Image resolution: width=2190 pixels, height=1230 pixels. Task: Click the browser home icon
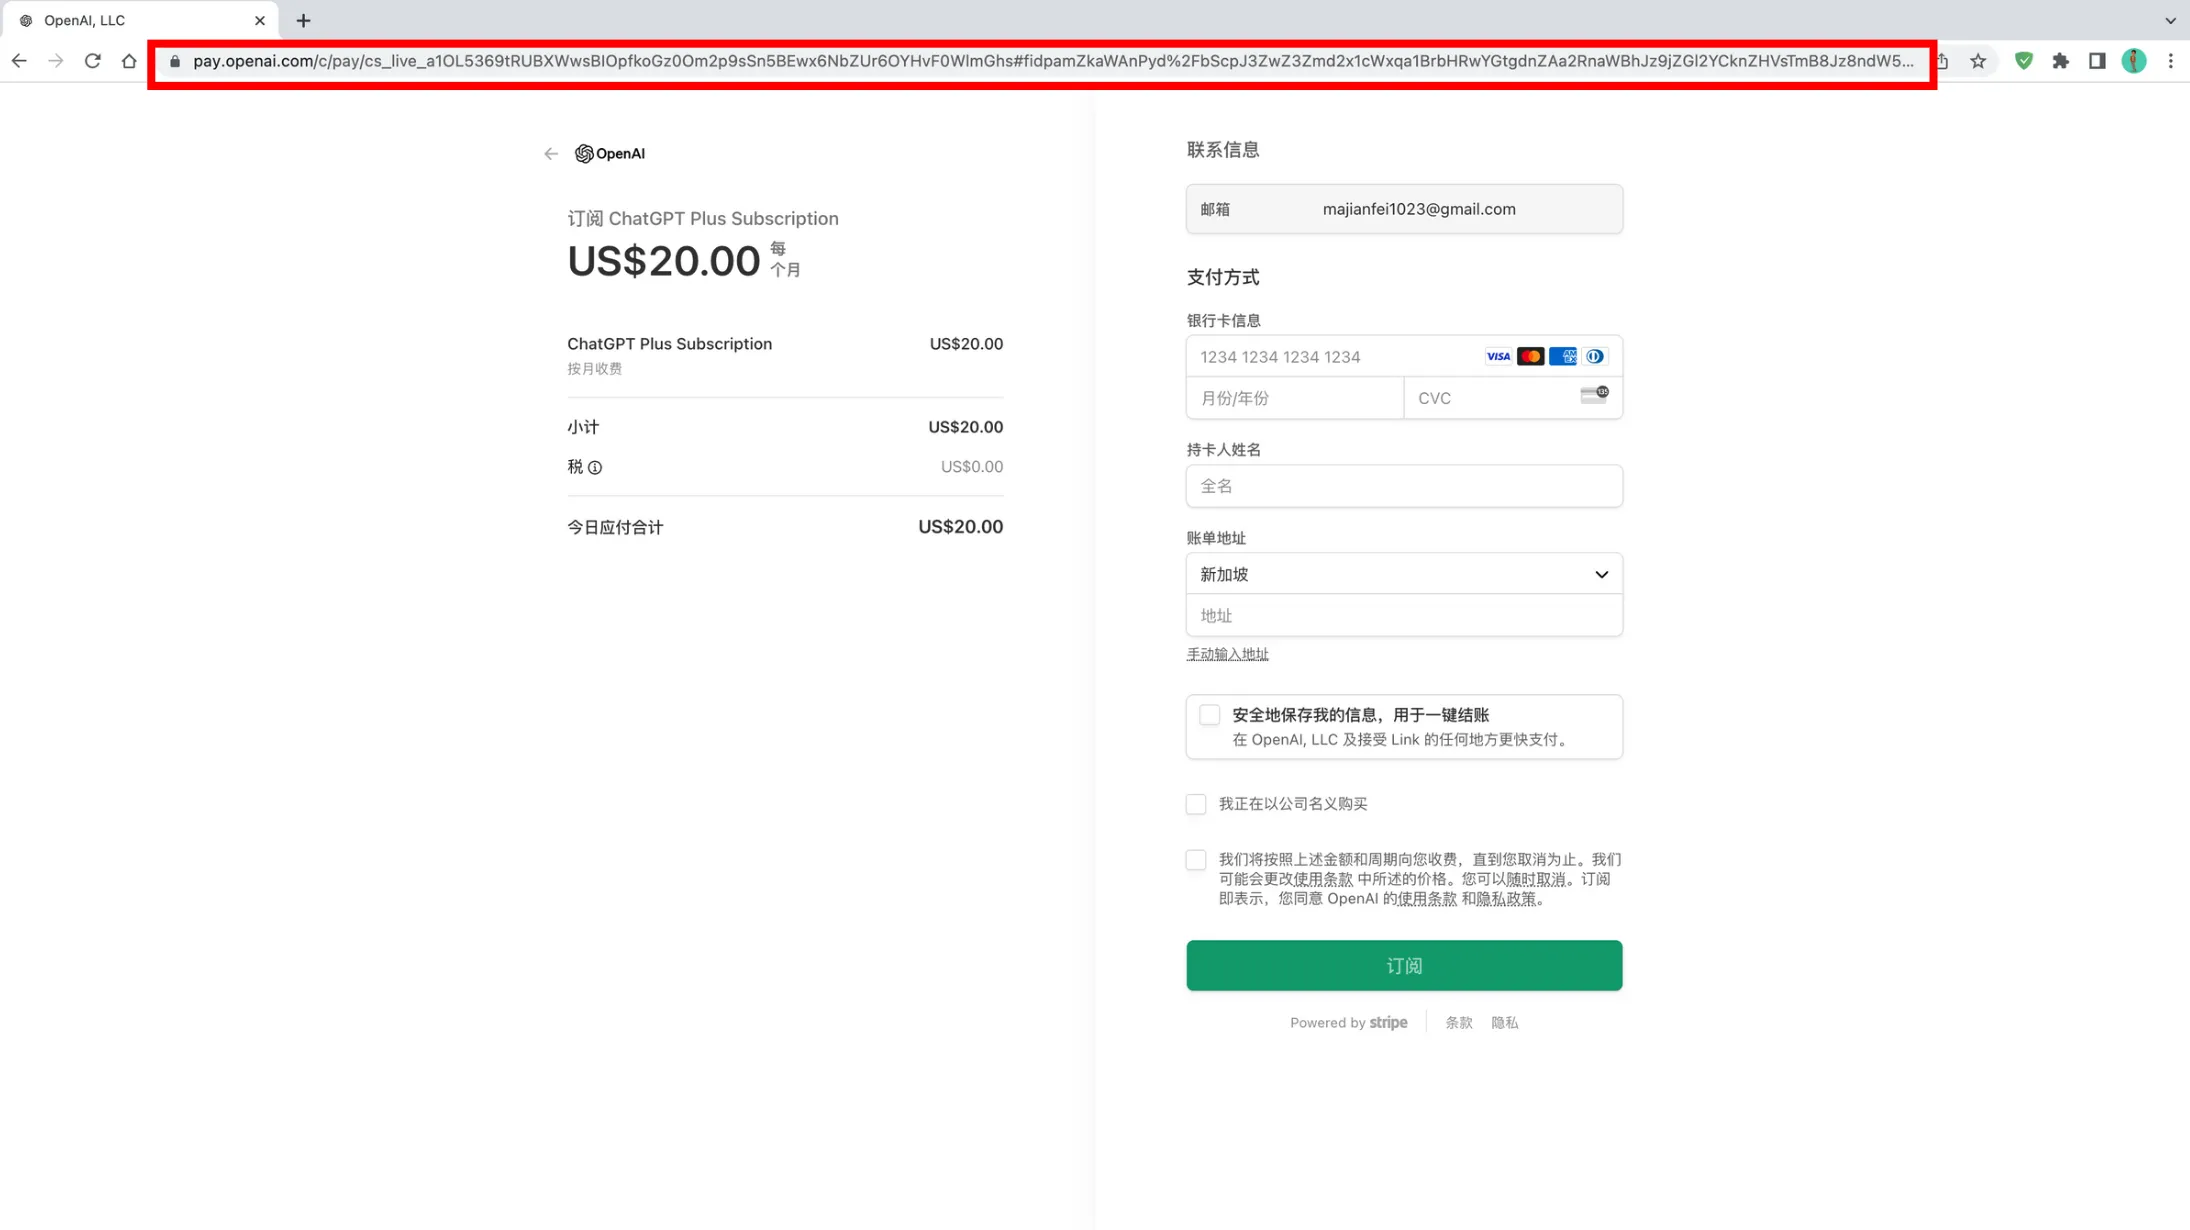click(129, 61)
